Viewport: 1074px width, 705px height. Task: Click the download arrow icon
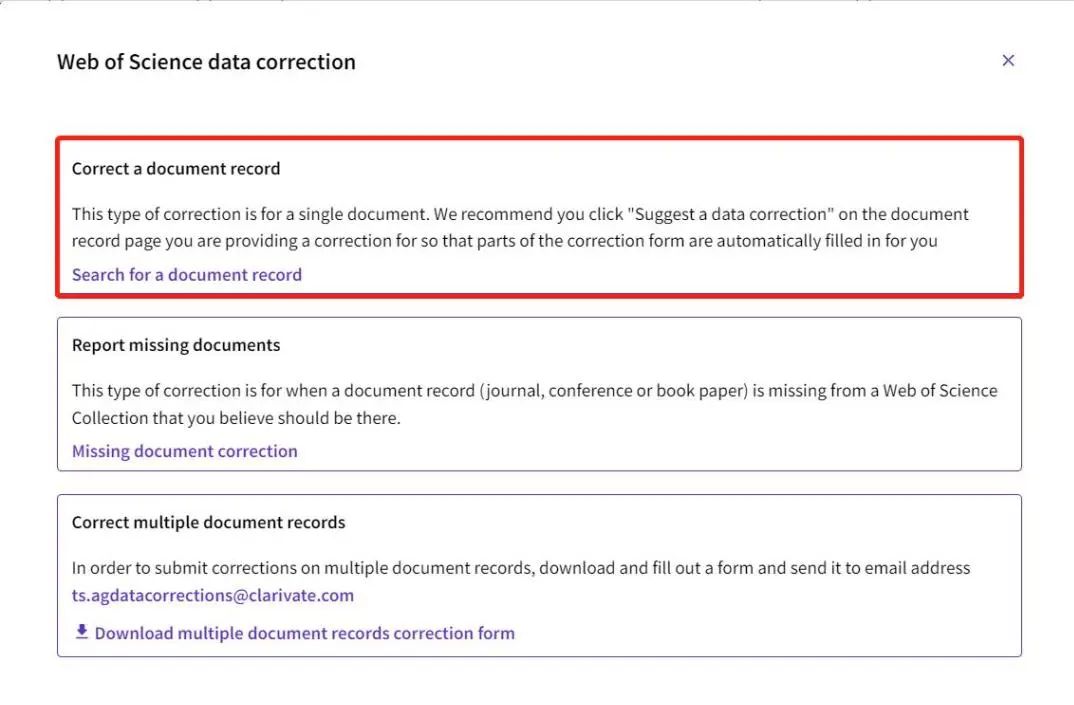pos(82,632)
